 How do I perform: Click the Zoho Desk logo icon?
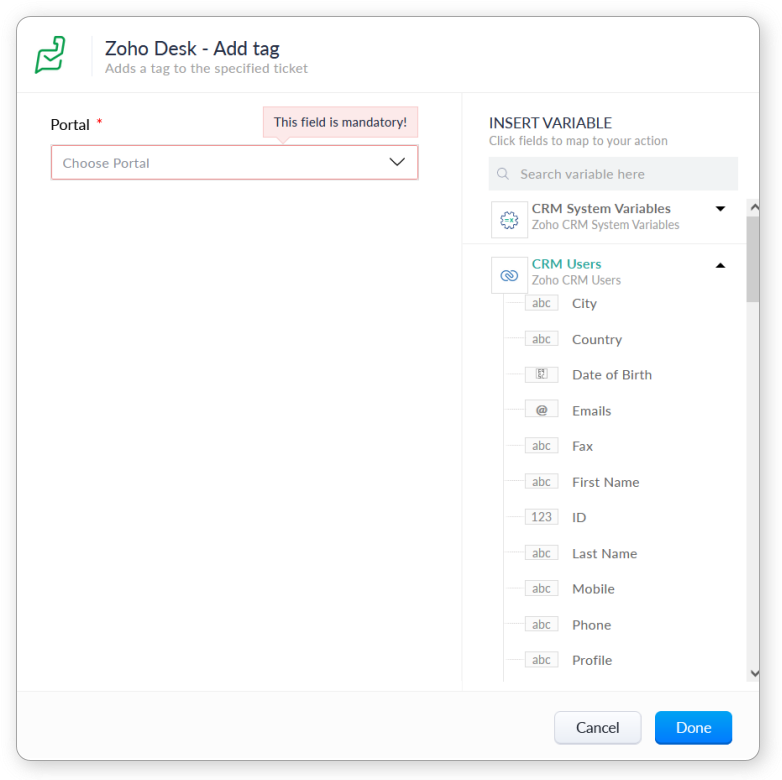pyautogui.click(x=50, y=55)
